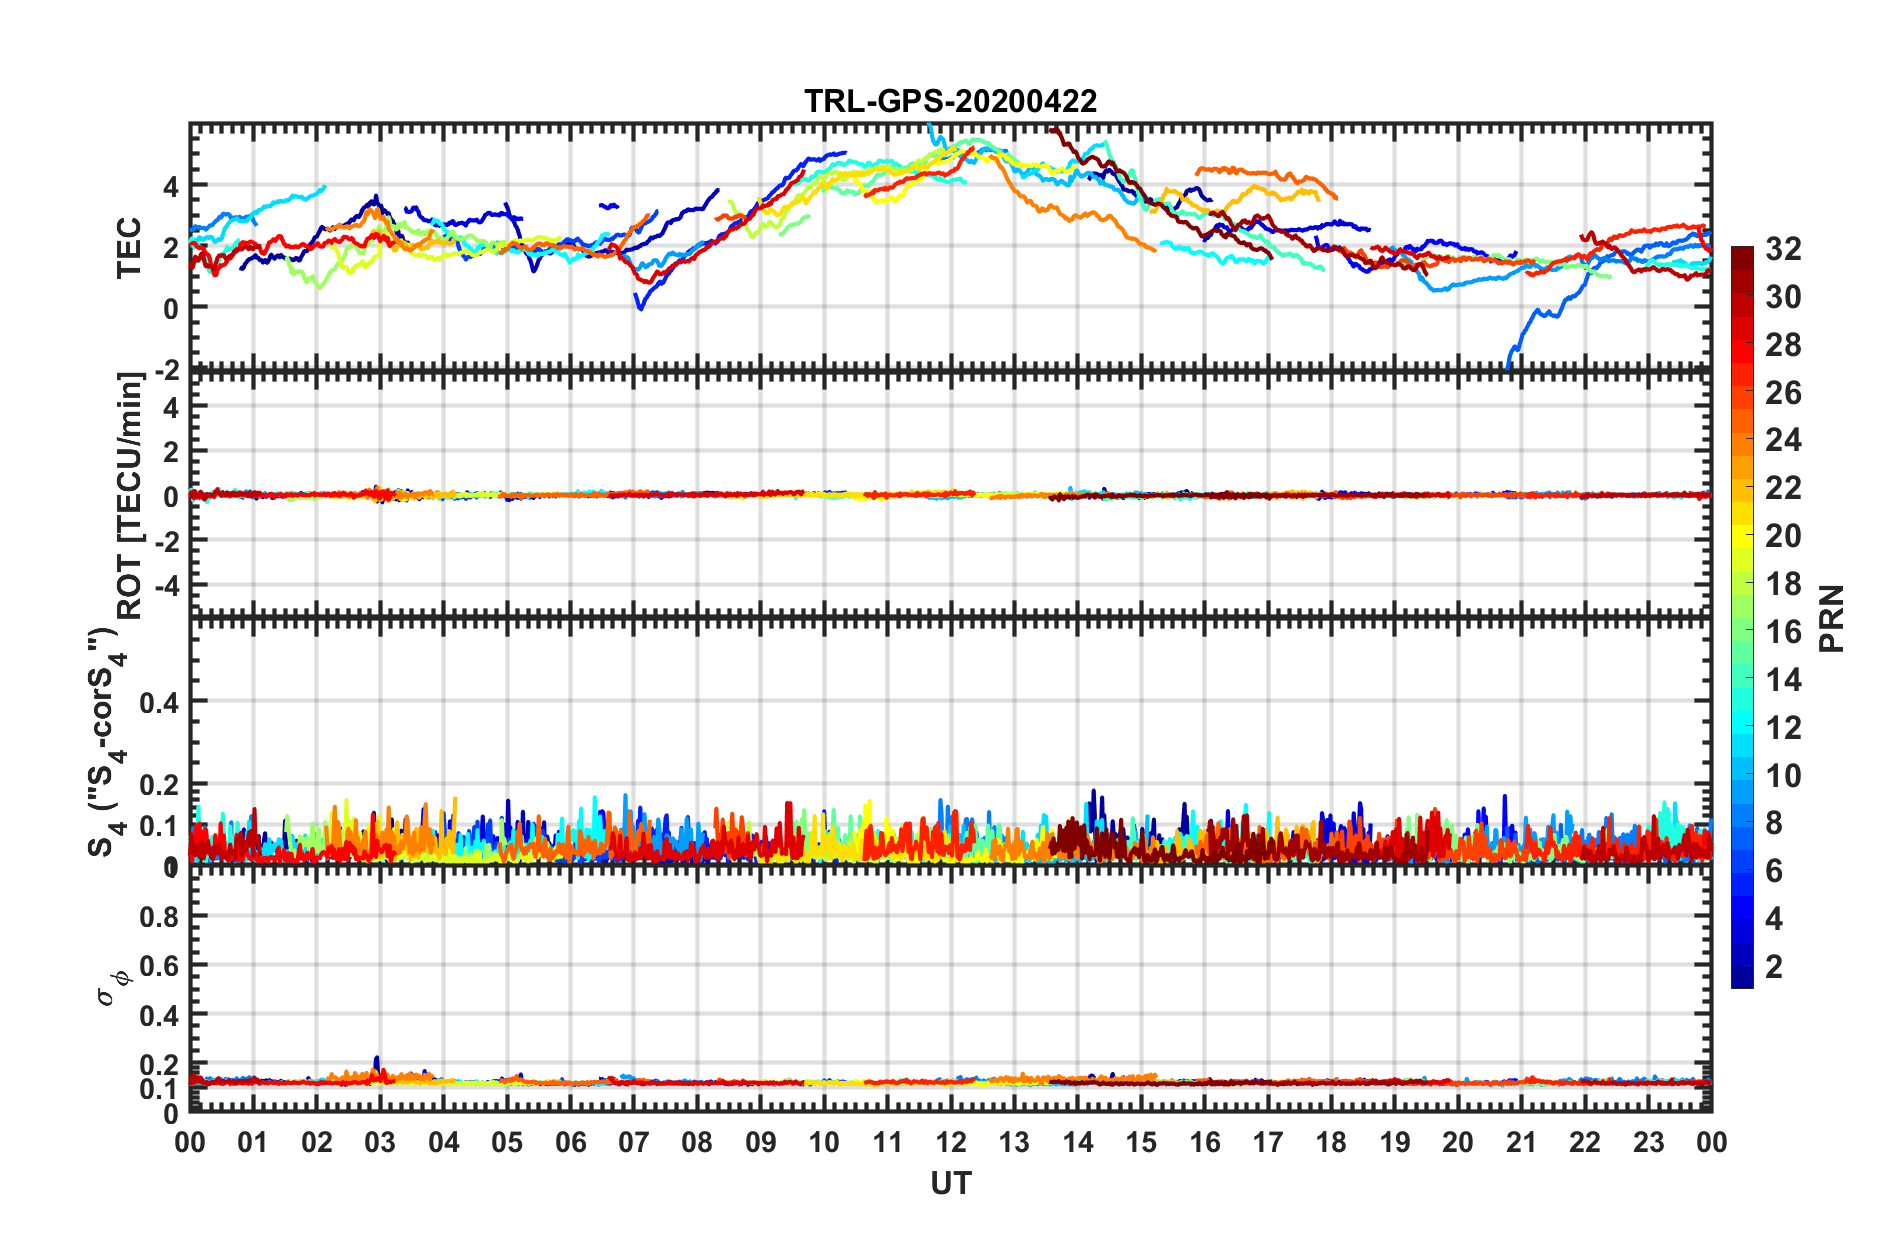Select PRN colorbar tick label 26

[1783, 393]
